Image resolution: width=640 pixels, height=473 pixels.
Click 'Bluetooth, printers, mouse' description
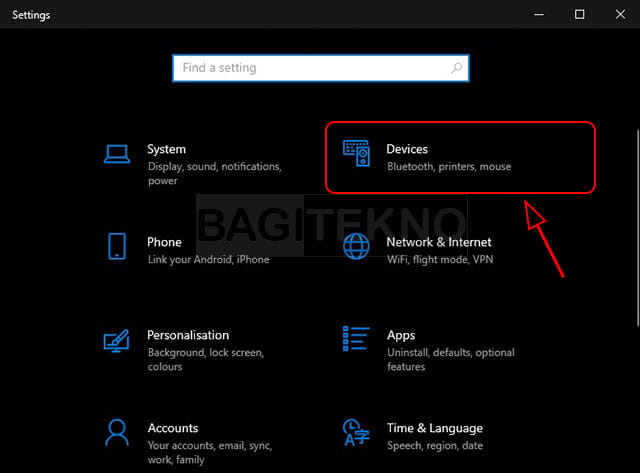pyautogui.click(x=449, y=167)
